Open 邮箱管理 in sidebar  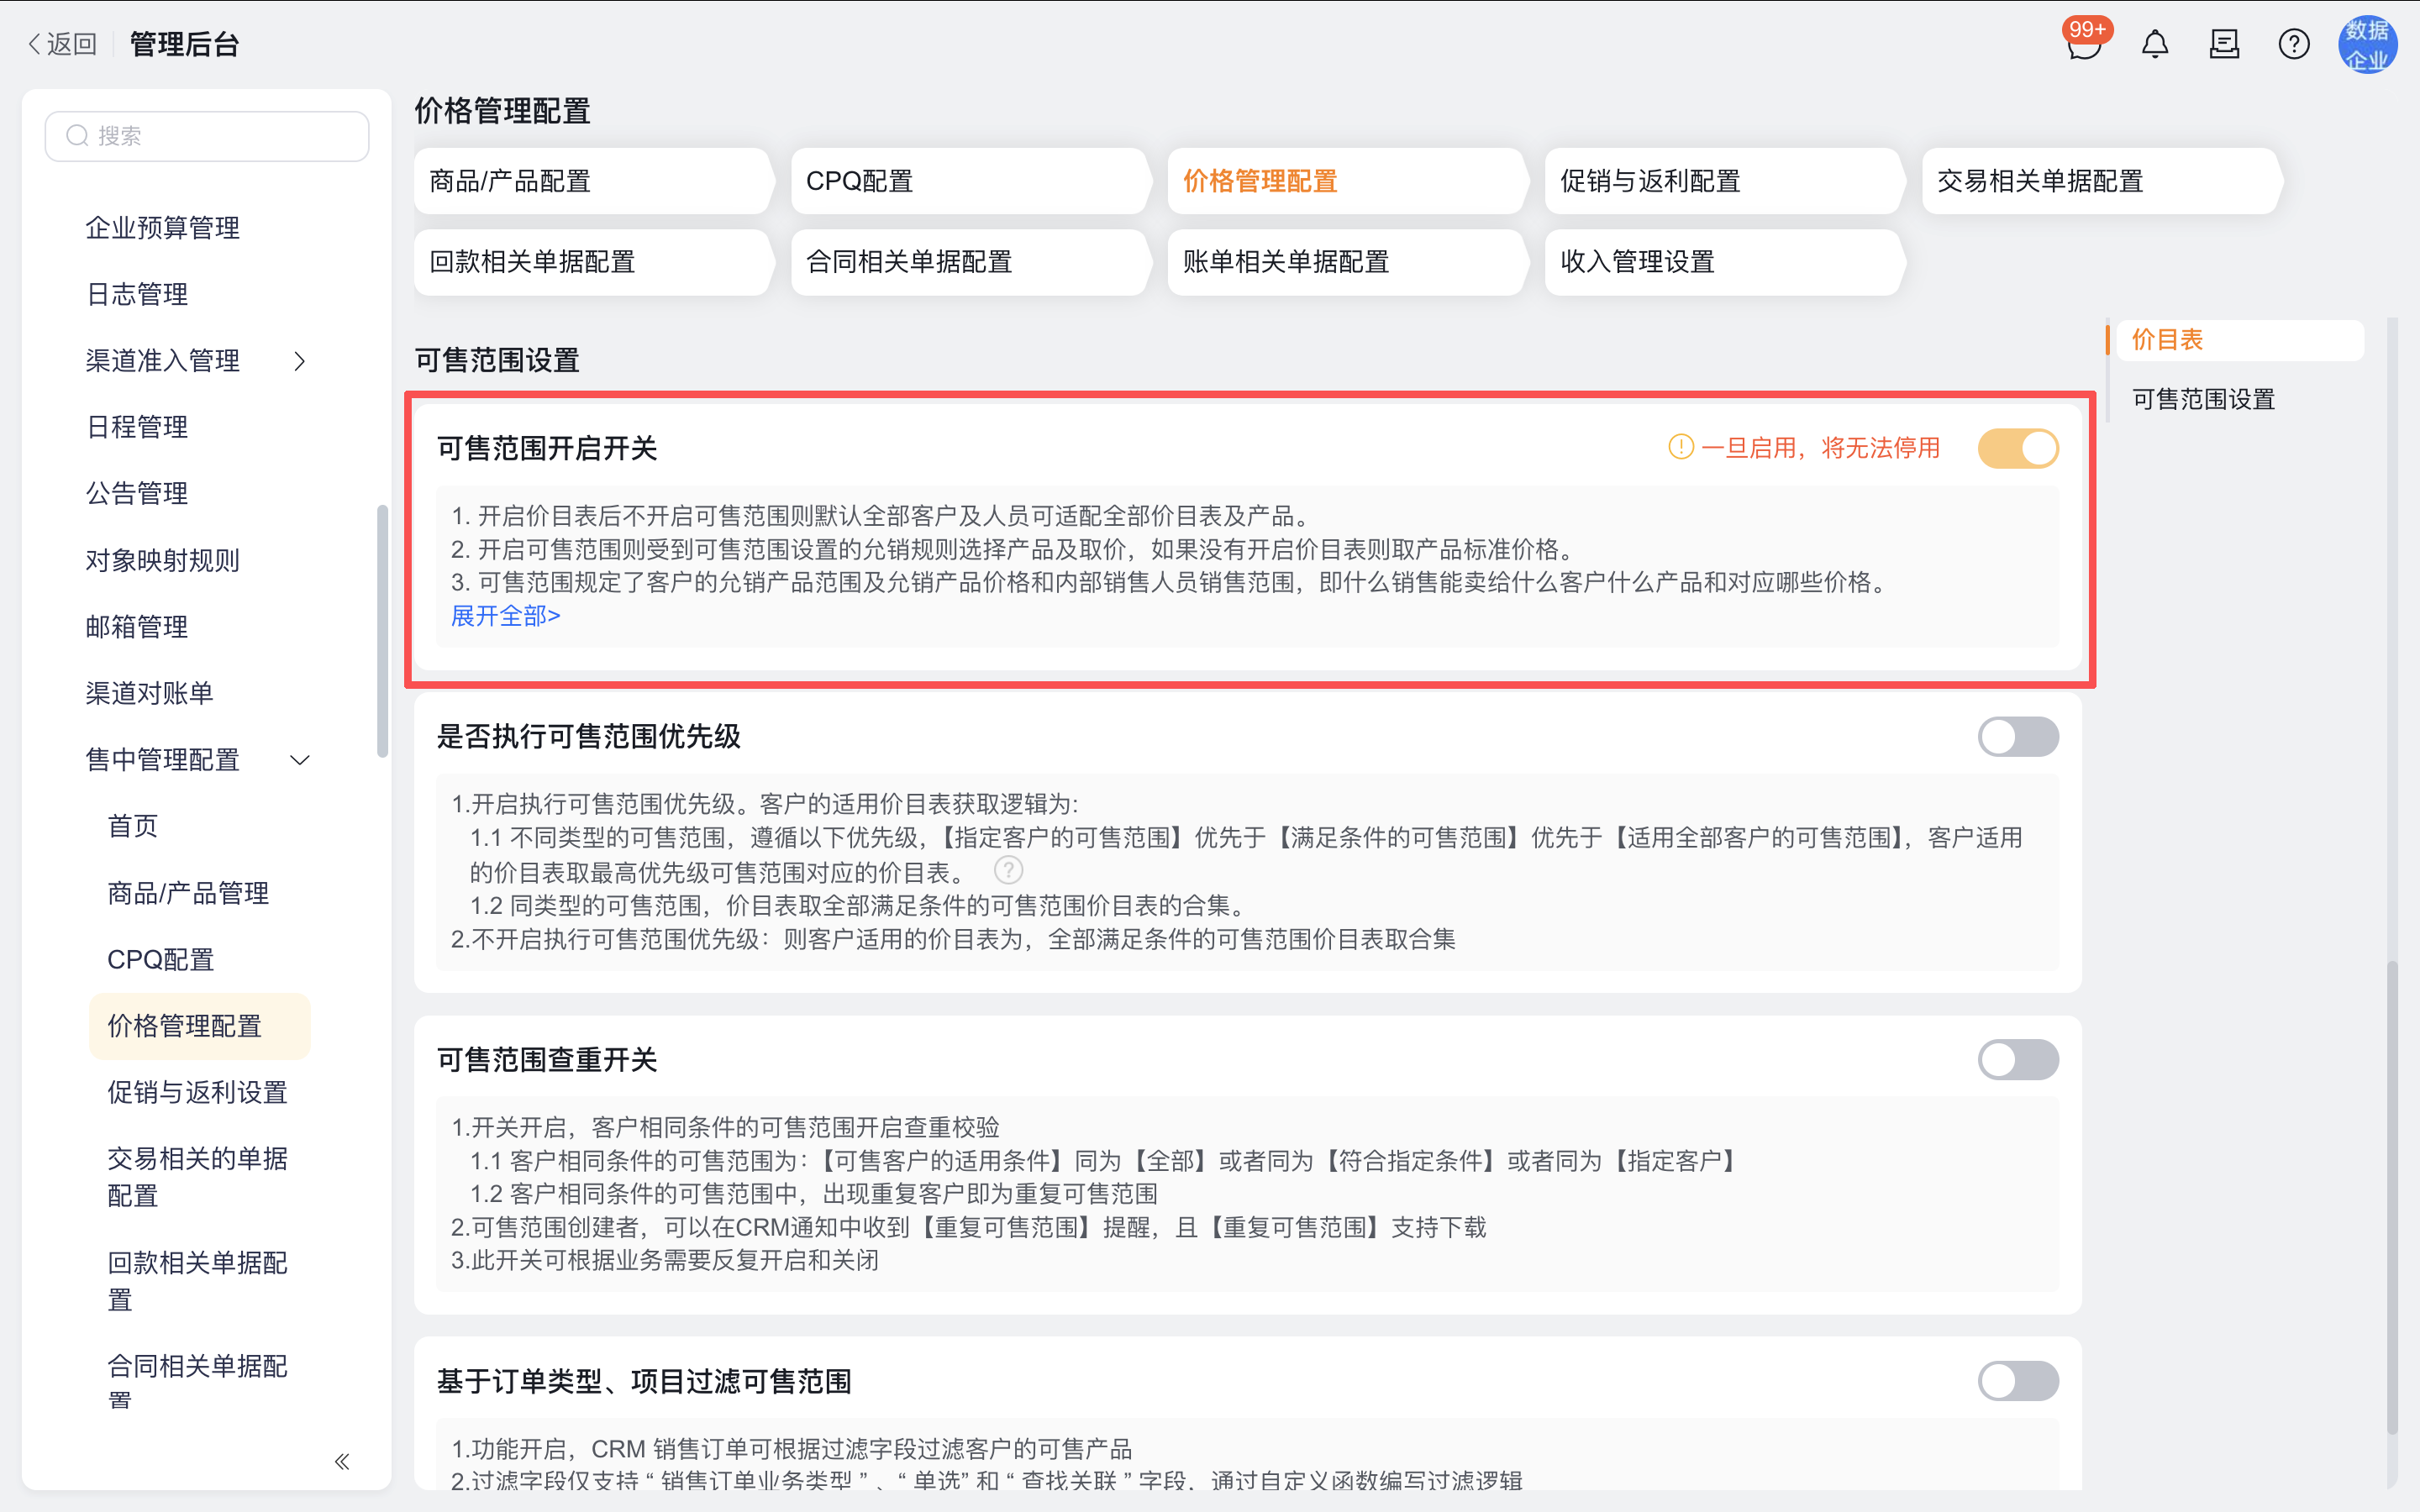tap(137, 627)
